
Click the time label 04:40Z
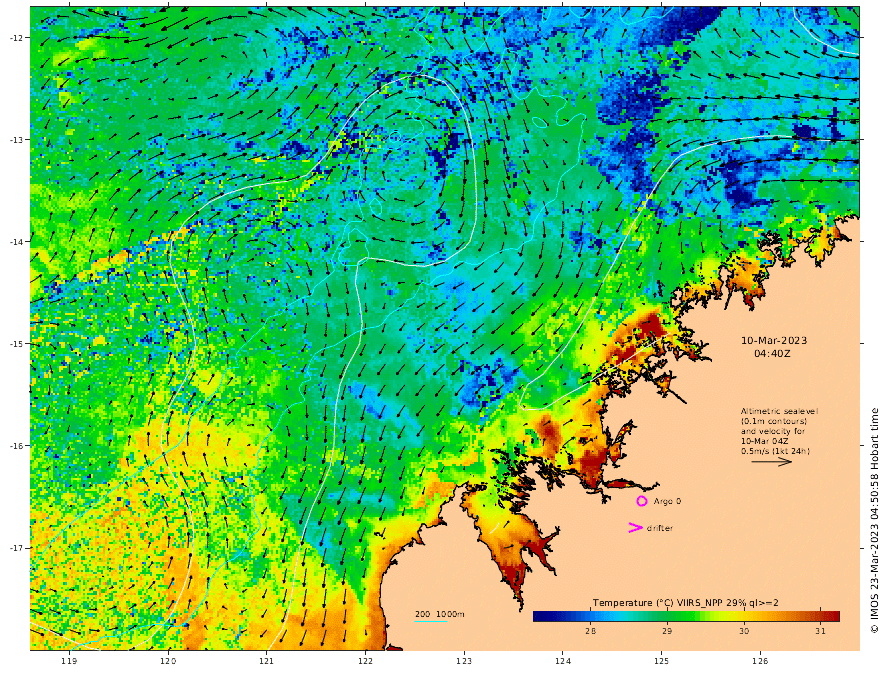(772, 354)
